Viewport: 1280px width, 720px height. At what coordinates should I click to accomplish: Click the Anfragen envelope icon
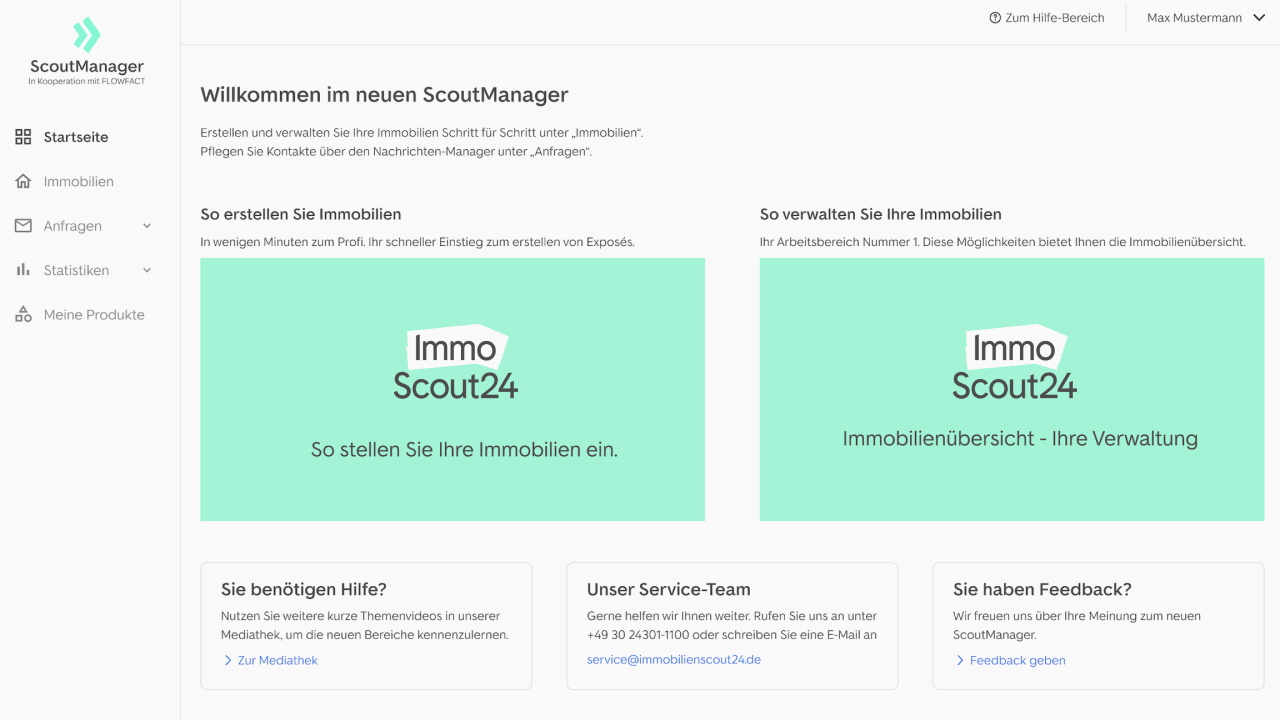coord(23,226)
